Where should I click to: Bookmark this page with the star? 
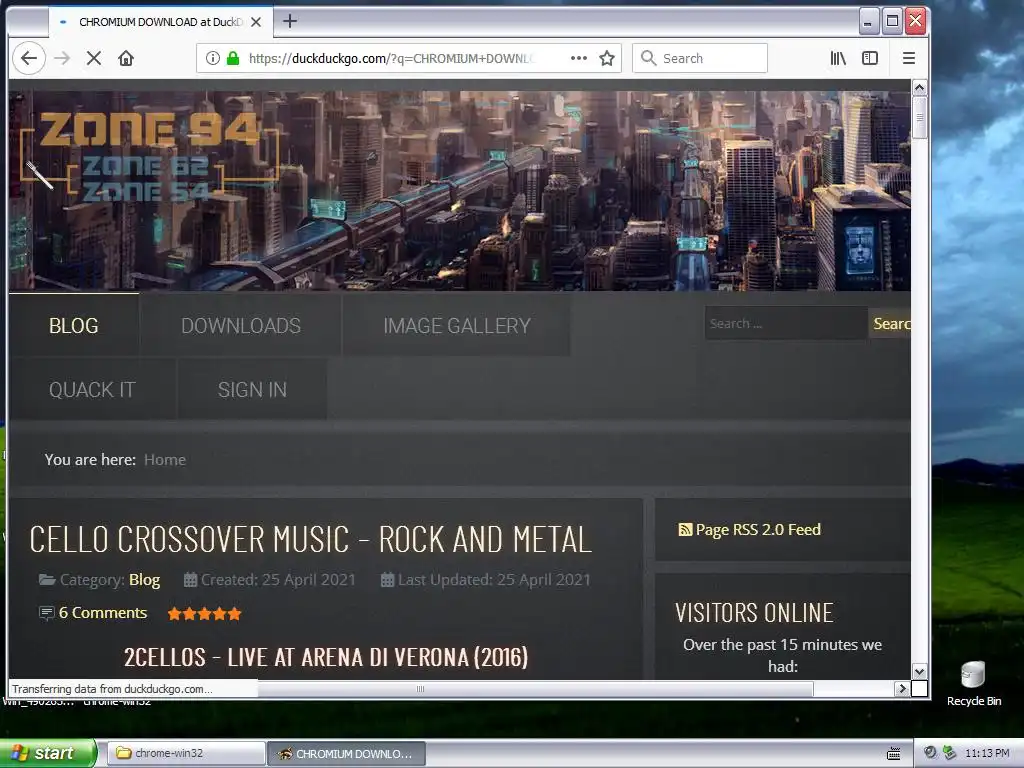(x=607, y=58)
